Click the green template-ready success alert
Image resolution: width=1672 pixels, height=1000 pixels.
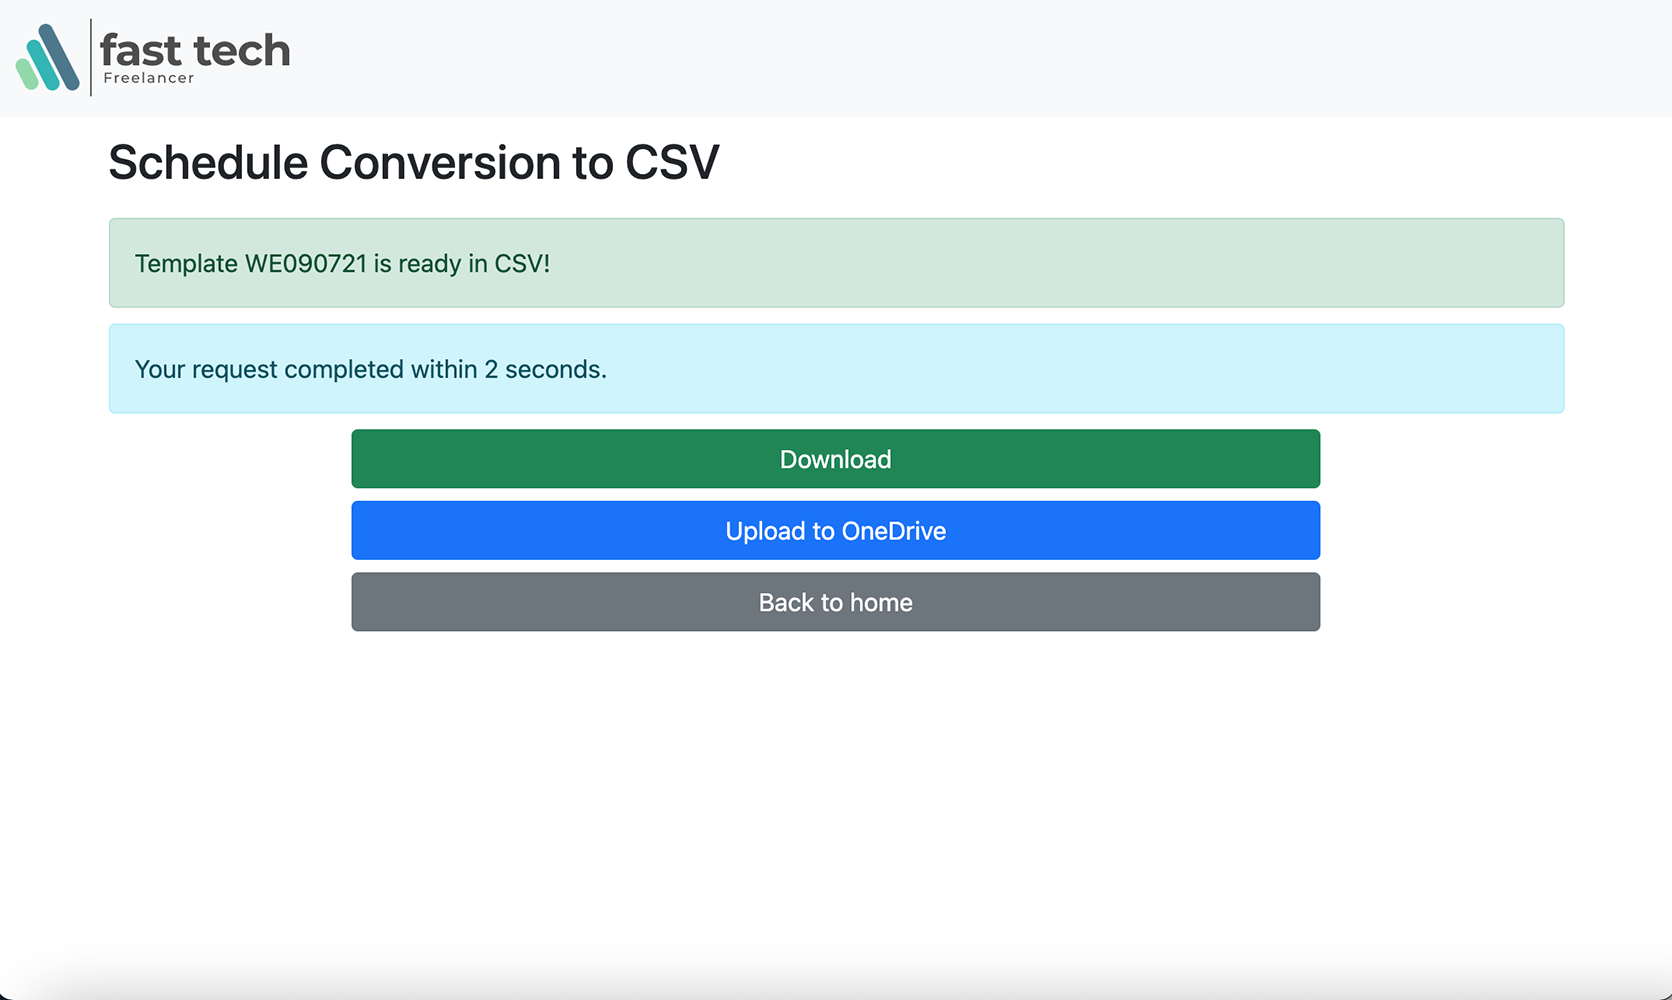pos(1000,263)
